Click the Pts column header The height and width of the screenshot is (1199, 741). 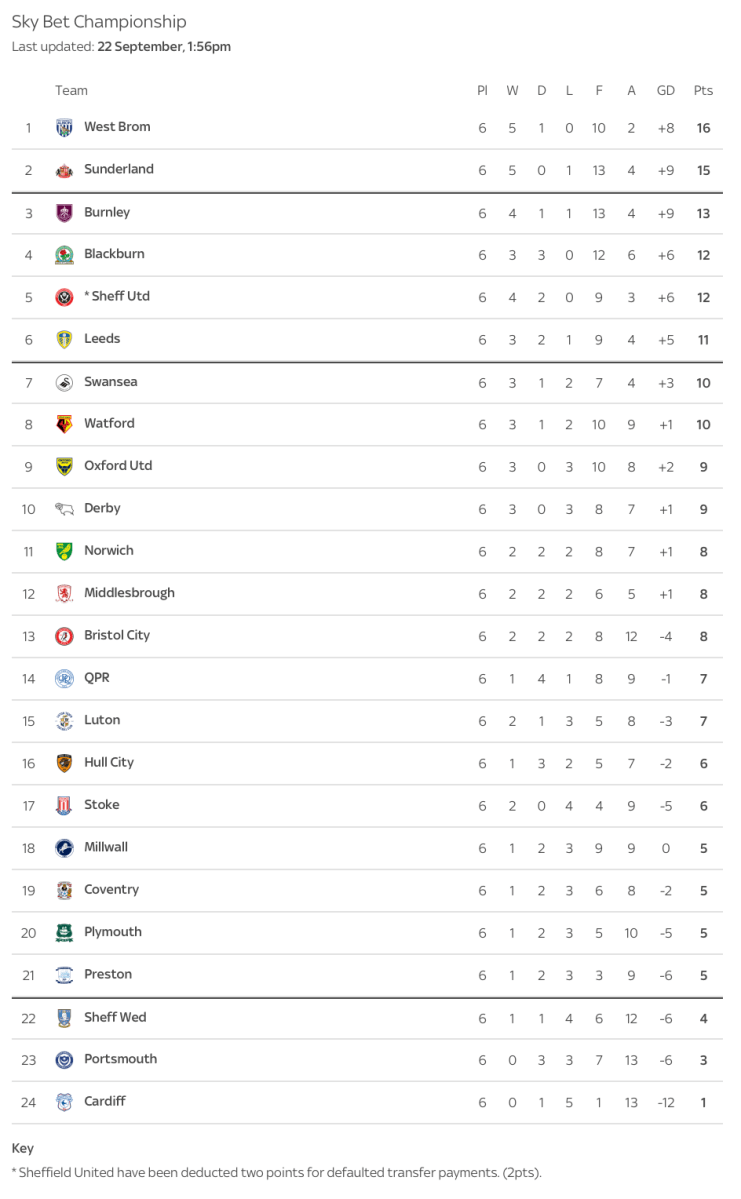tap(703, 91)
